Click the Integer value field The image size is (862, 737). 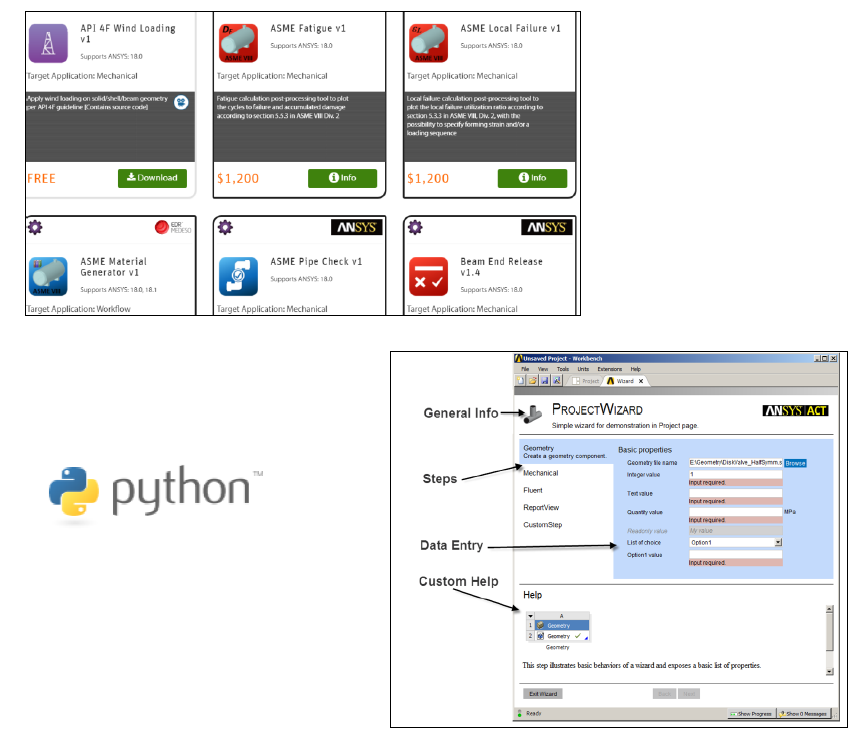736,474
